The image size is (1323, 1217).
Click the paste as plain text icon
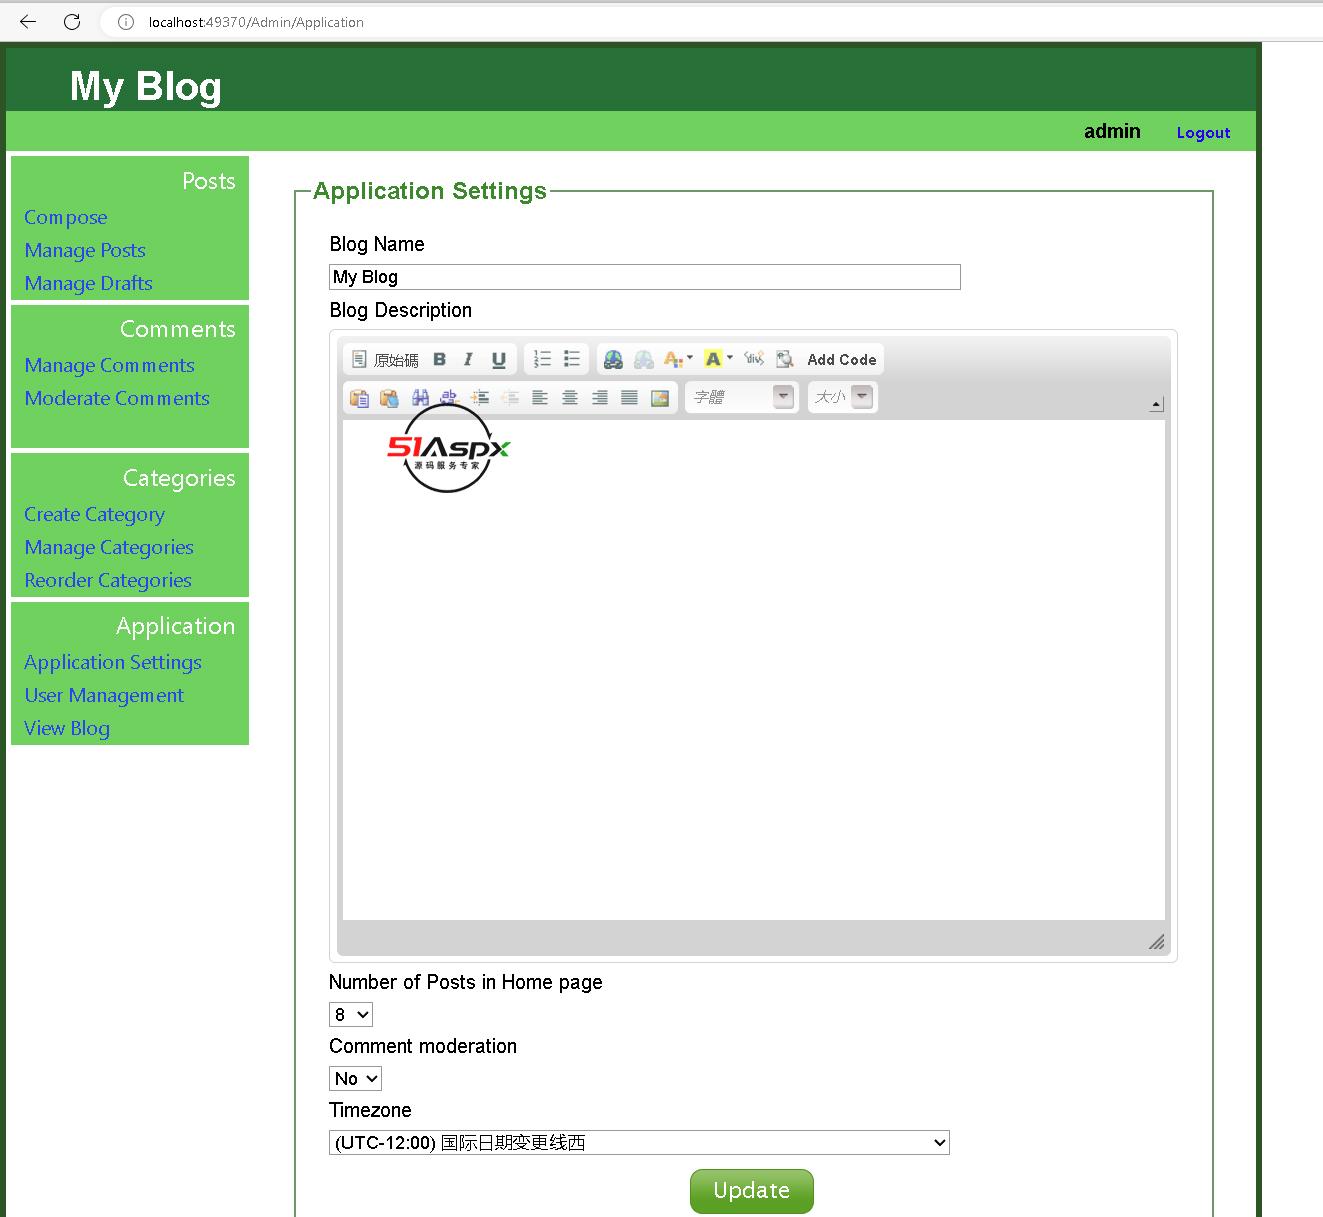359,398
